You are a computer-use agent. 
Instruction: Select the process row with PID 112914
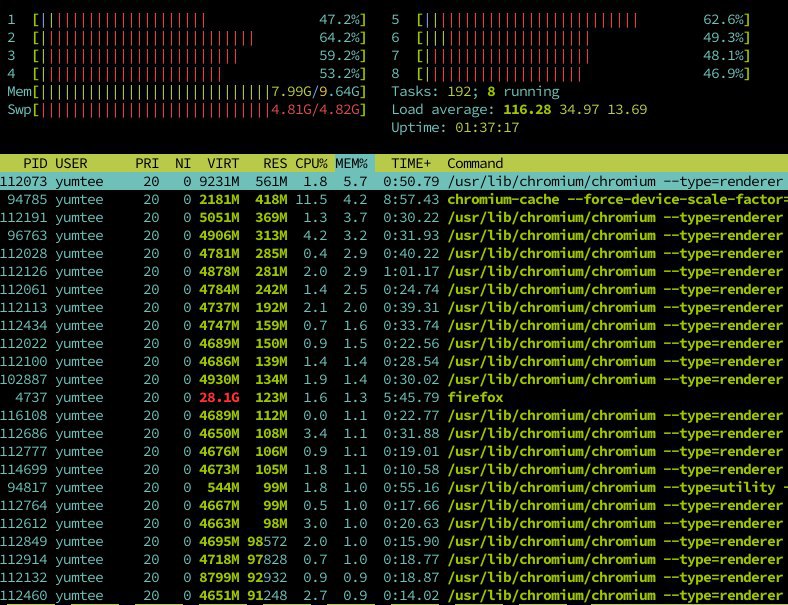tap(394, 560)
